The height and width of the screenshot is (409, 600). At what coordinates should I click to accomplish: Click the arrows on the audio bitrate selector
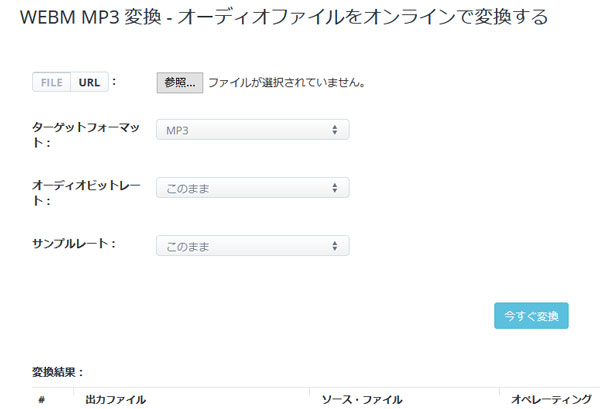333,188
